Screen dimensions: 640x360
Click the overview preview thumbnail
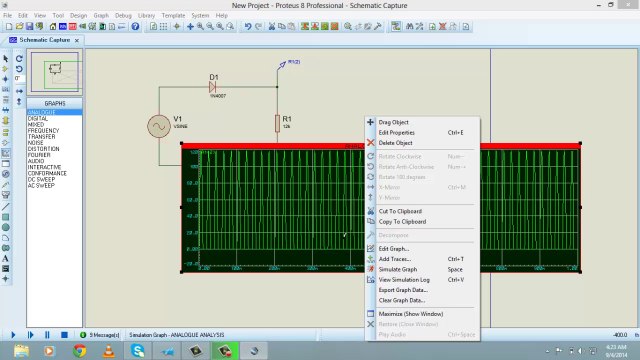coord(55,72)
